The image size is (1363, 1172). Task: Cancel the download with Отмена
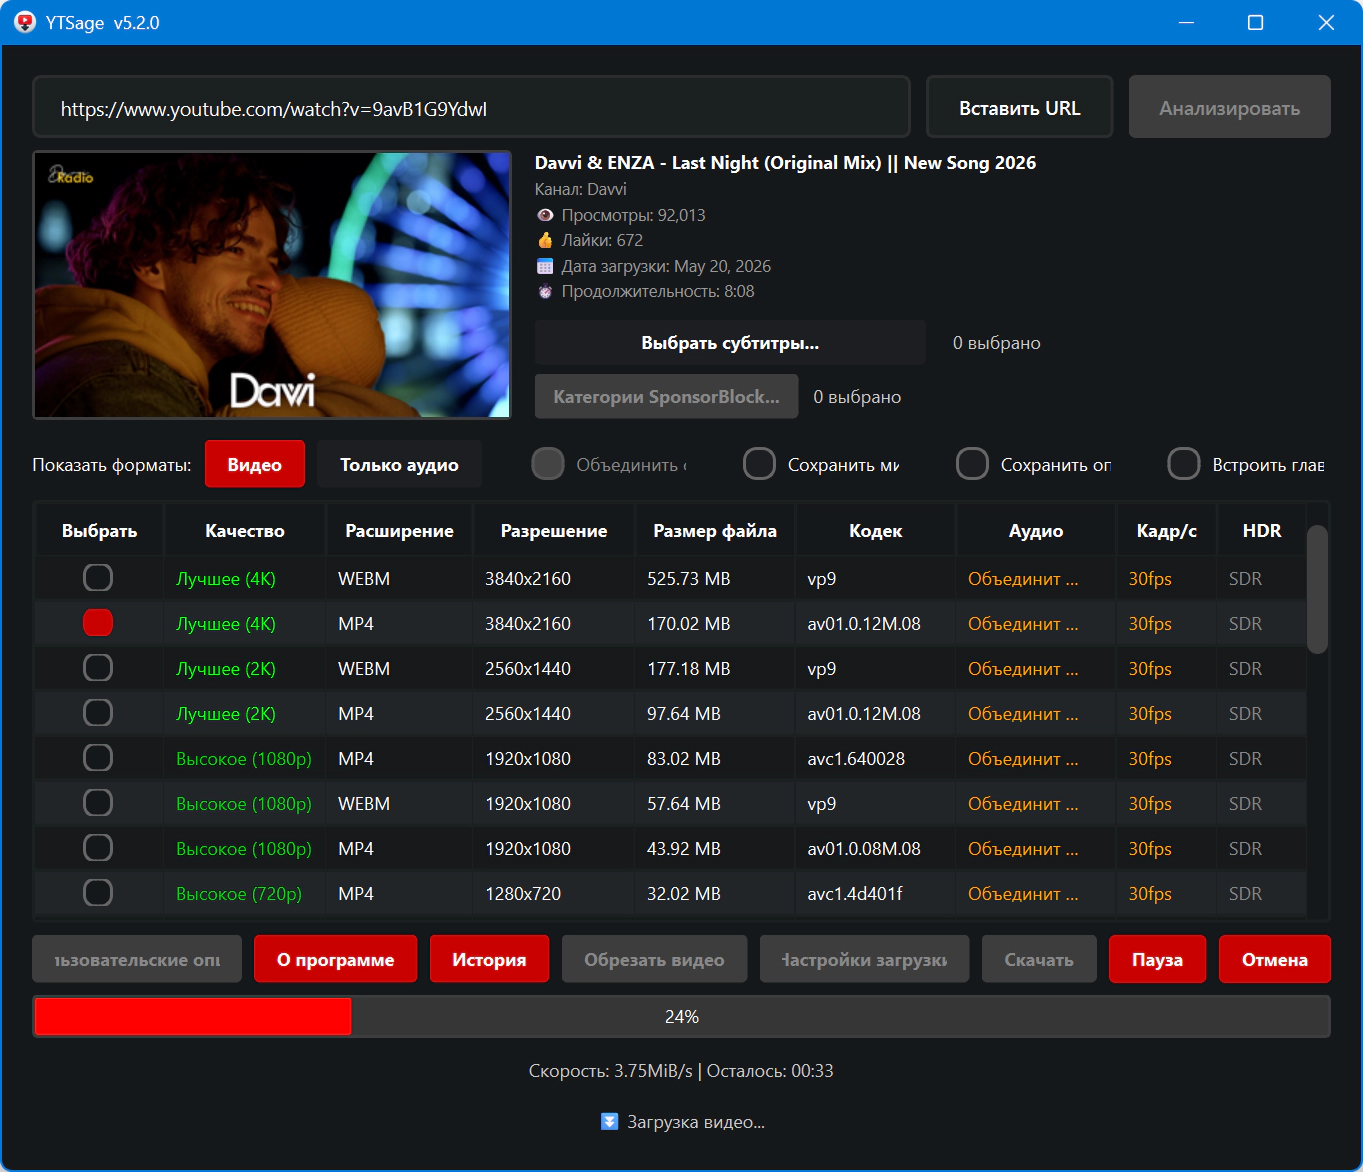click(x=1275, y=959)
